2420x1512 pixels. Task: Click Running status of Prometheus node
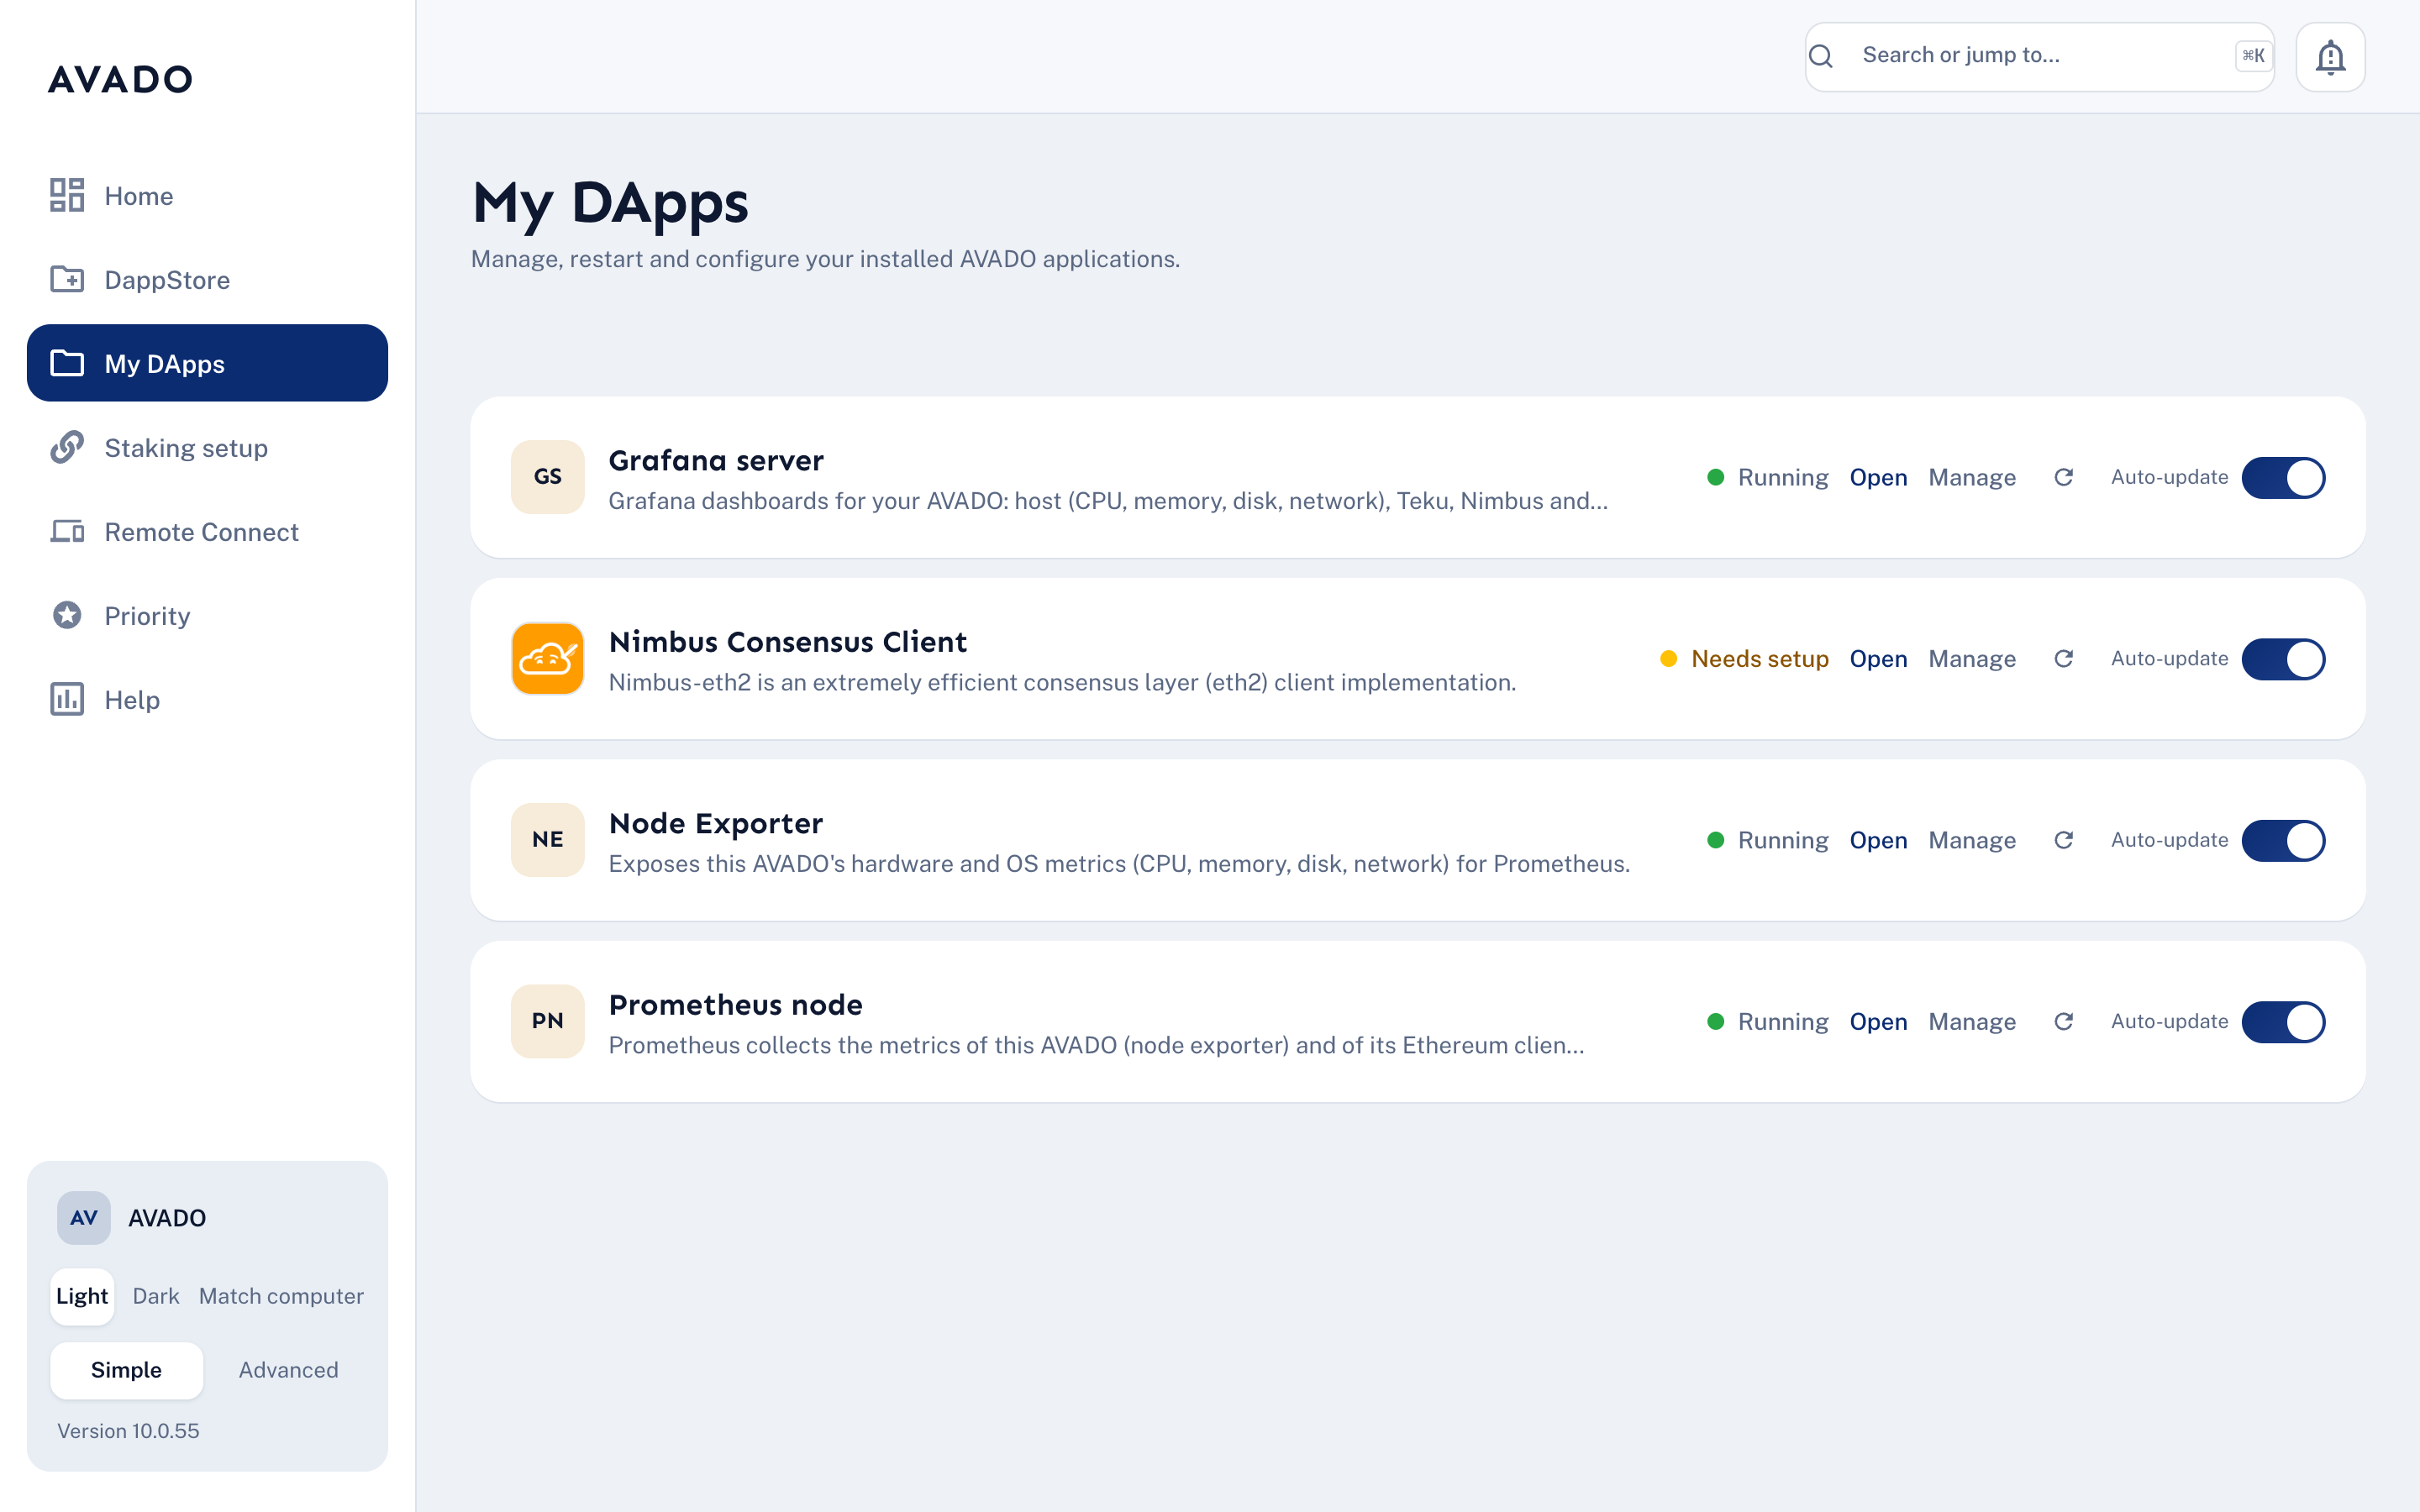pos(1783,1022)
